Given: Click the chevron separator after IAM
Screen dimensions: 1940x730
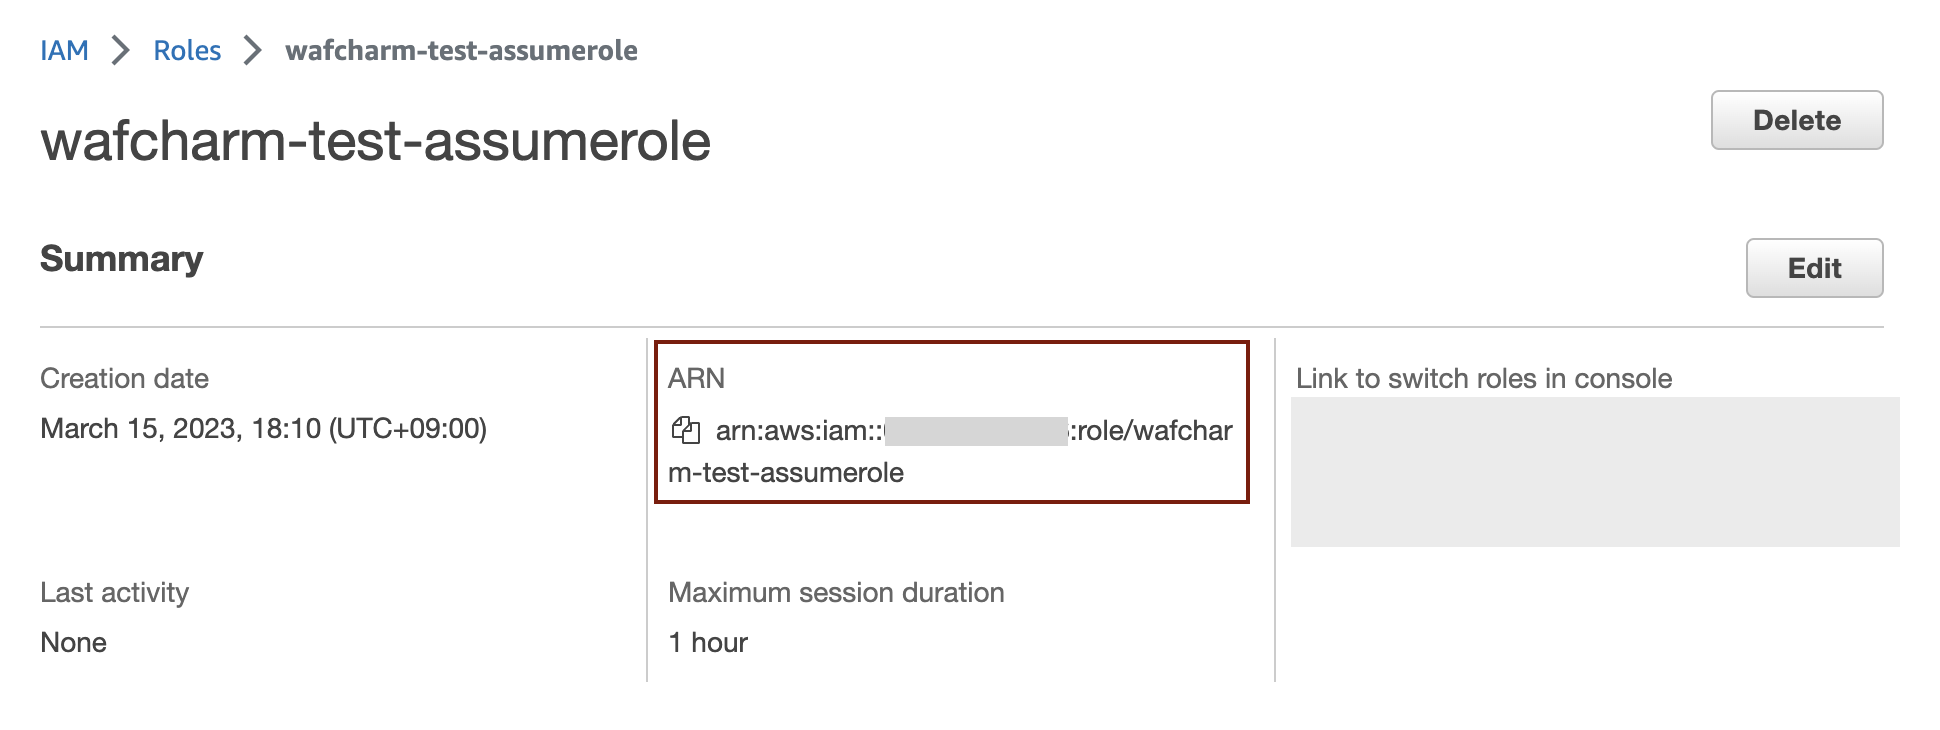Looking at the screenshot, I should (x=121, y=50).
